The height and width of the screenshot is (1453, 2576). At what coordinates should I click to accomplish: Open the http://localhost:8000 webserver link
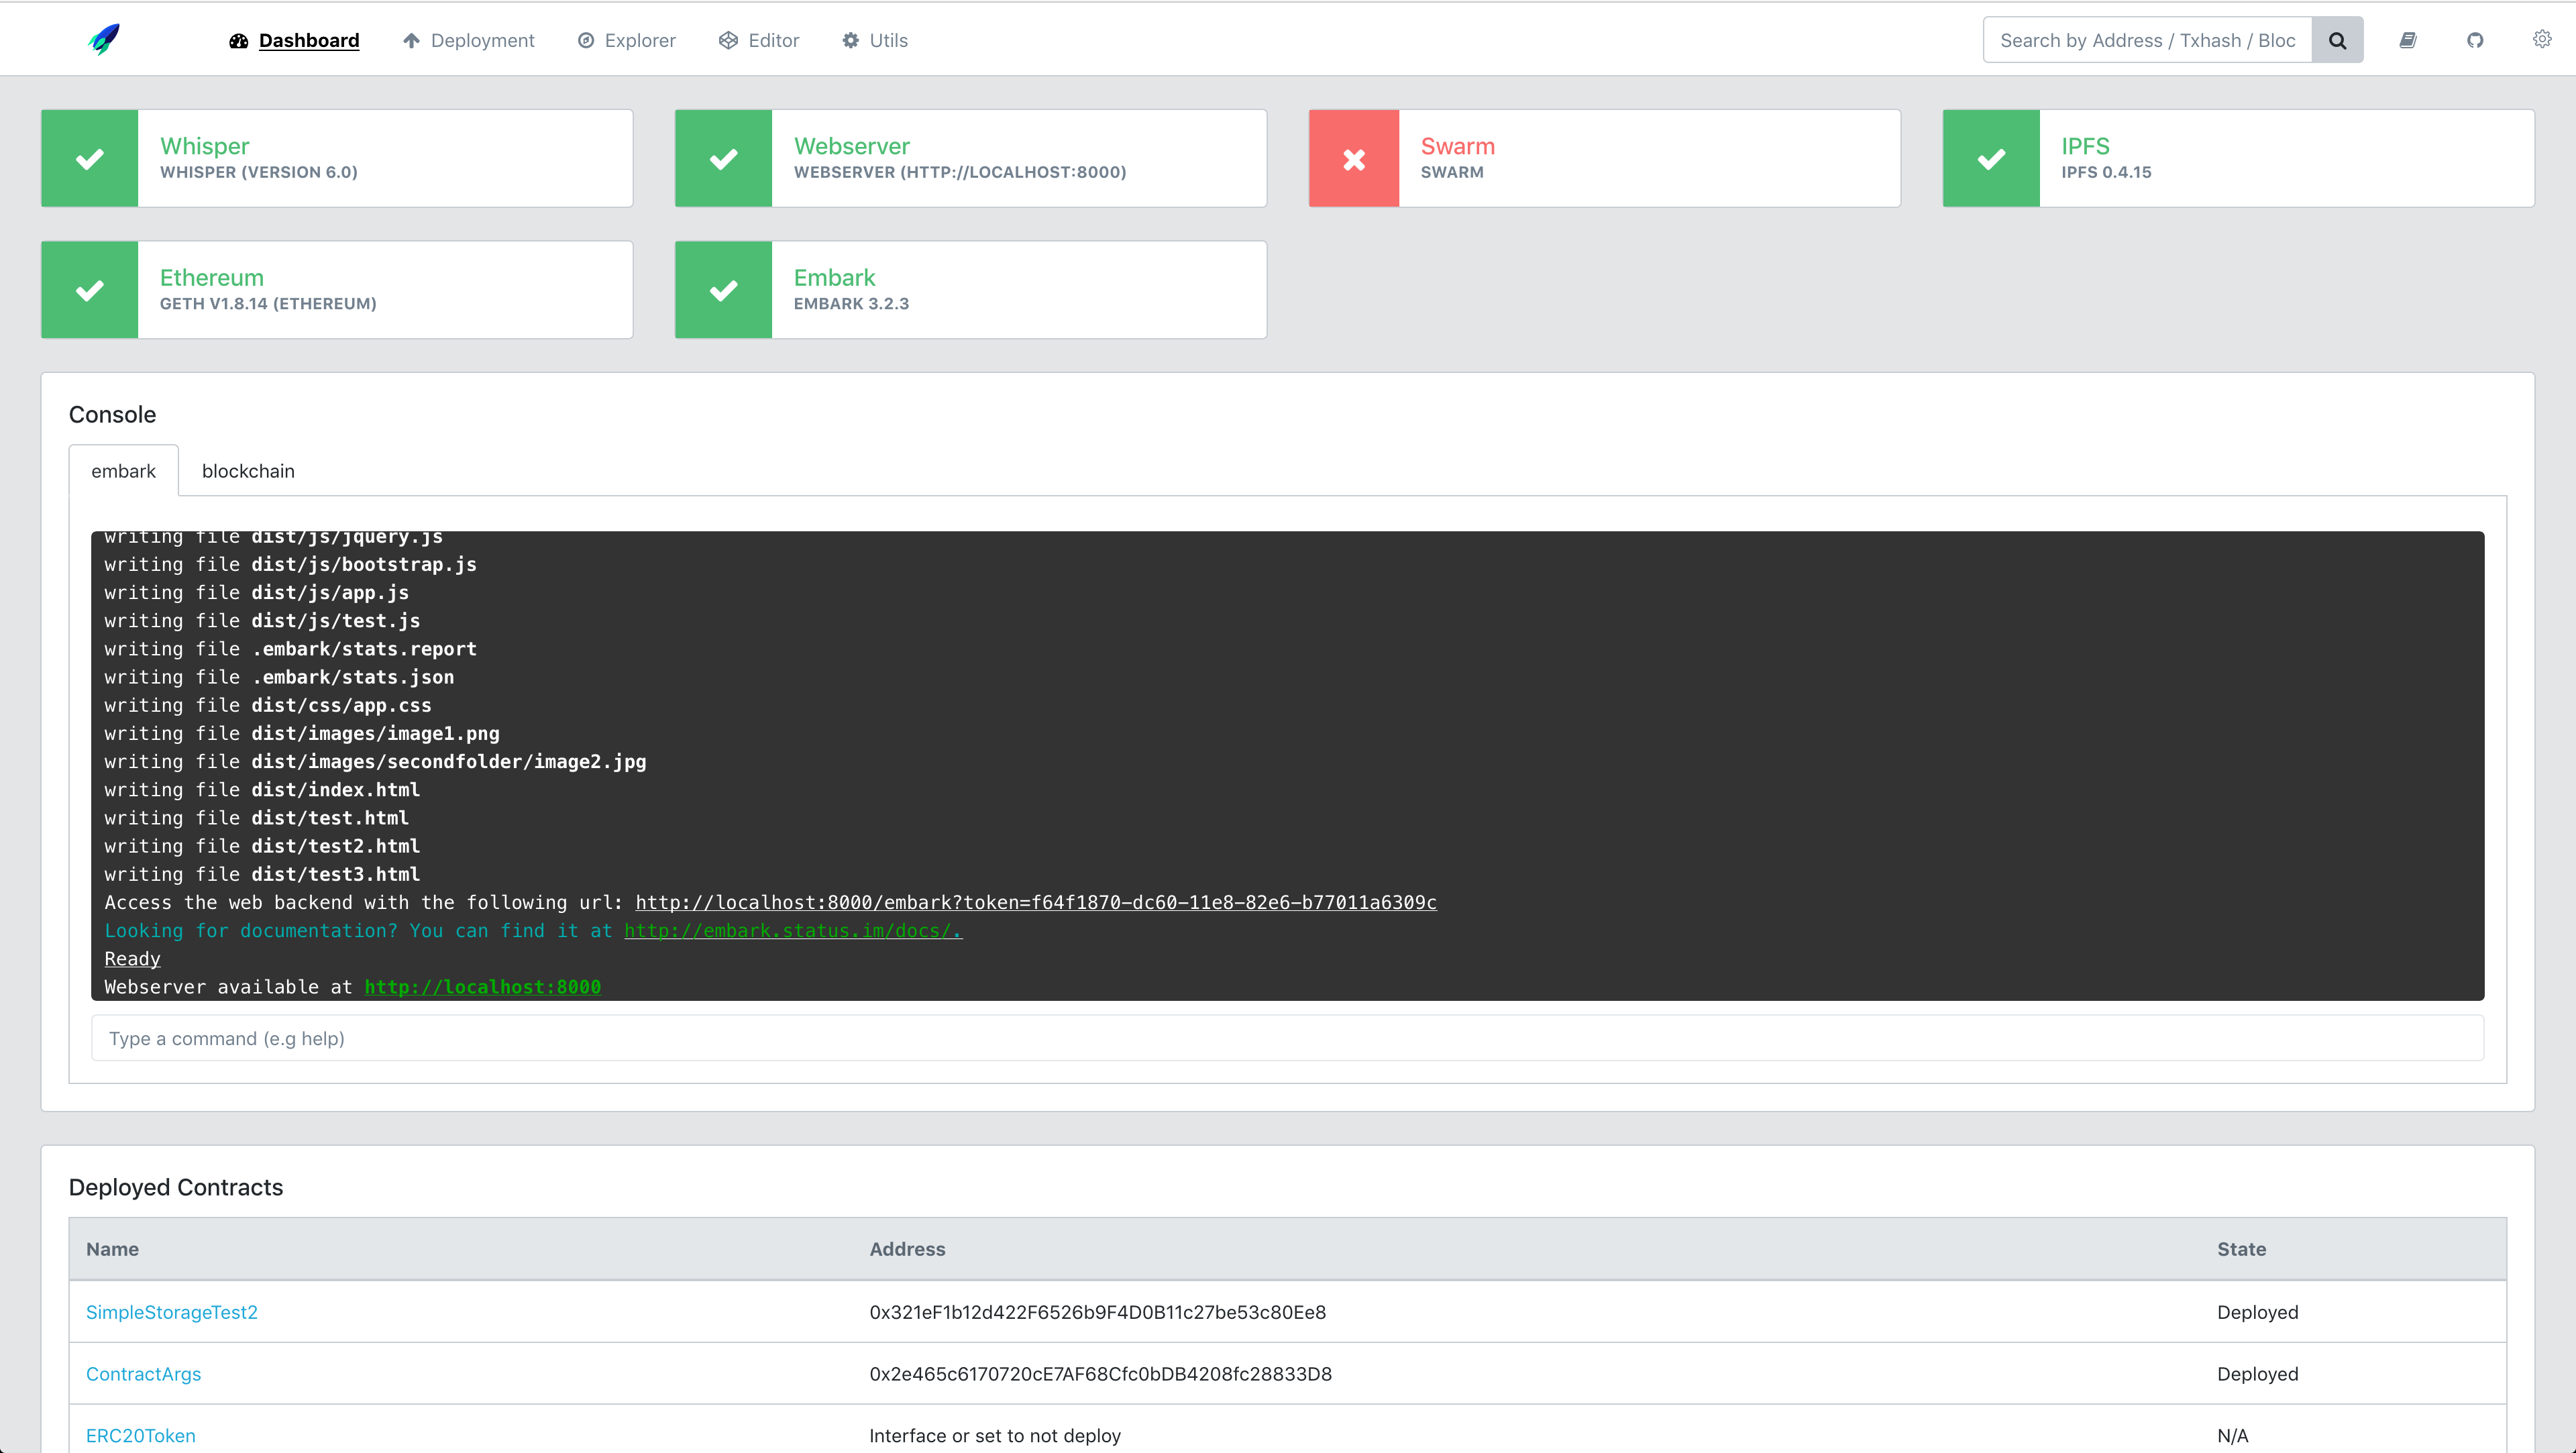point(483,987)
